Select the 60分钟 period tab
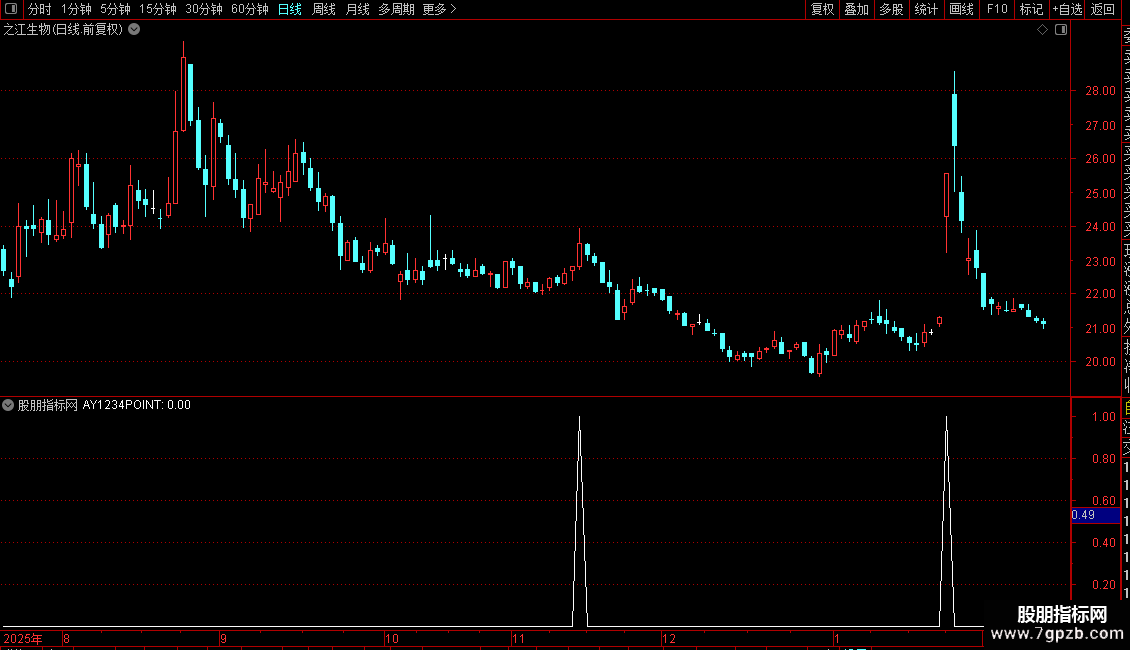Viewport: 1130px width, 650px height. 250,9
